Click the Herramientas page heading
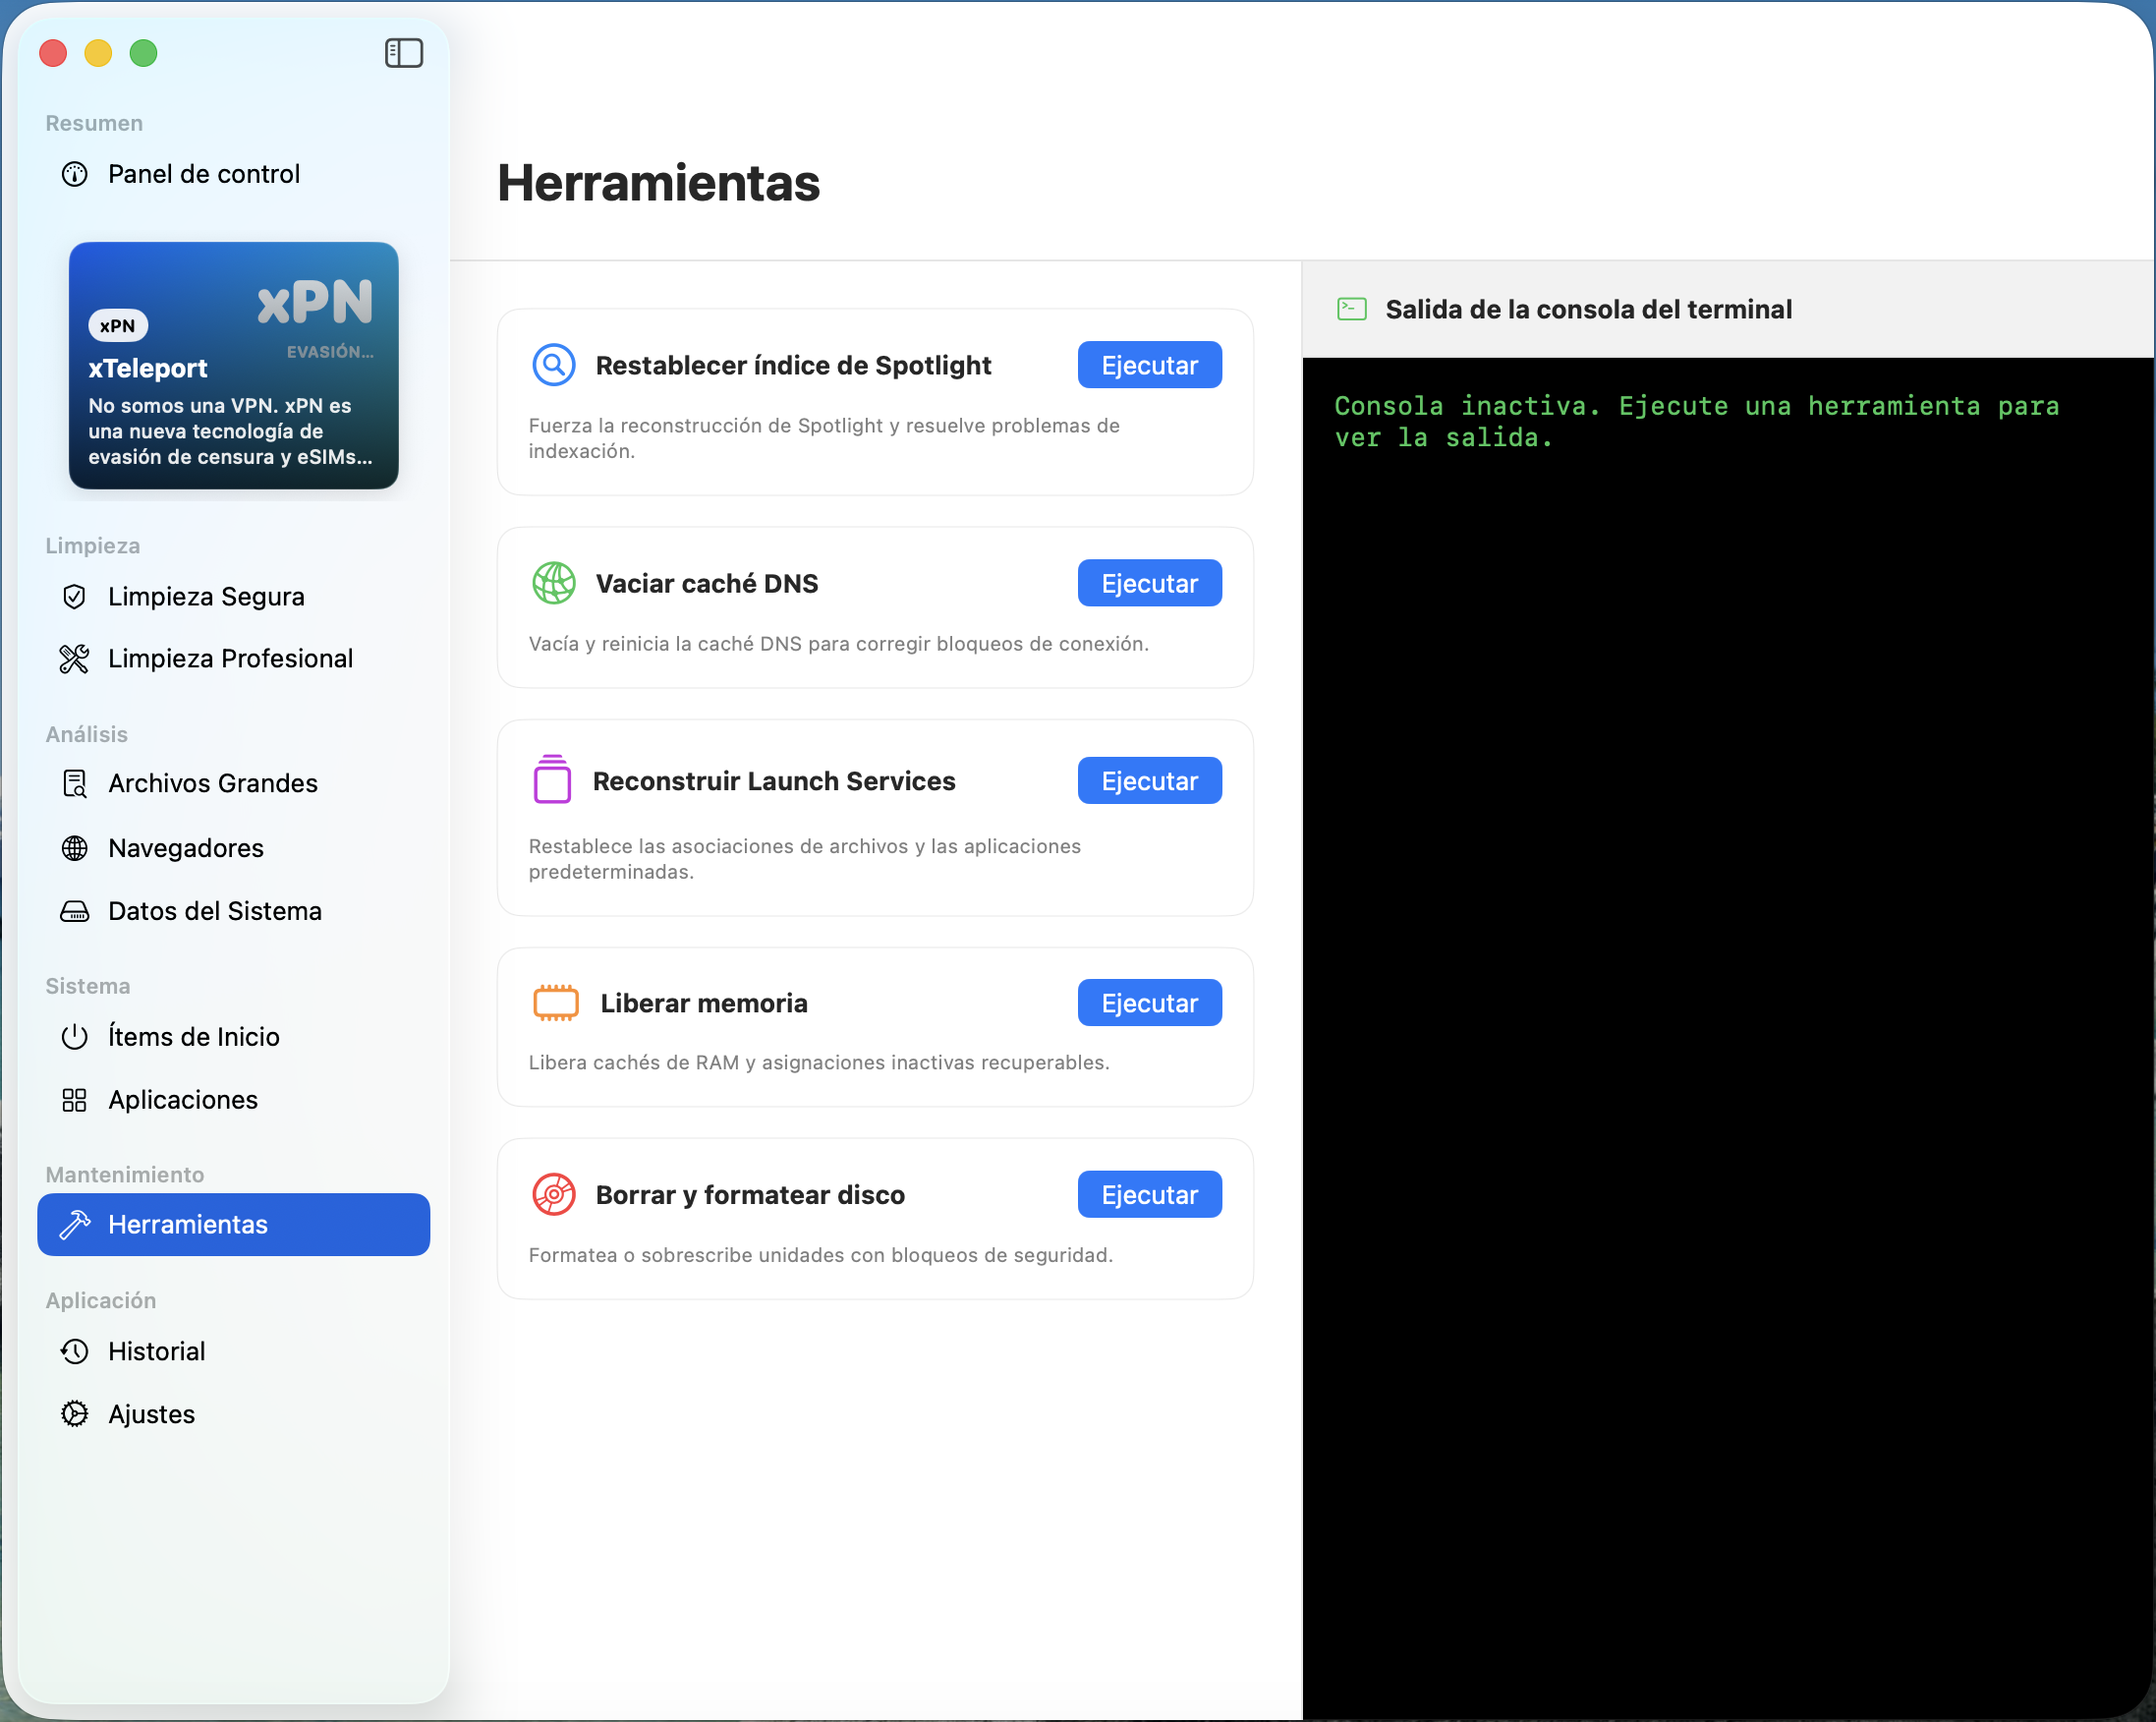This screenshot has height=1722, width=2156. pos(659,183)
